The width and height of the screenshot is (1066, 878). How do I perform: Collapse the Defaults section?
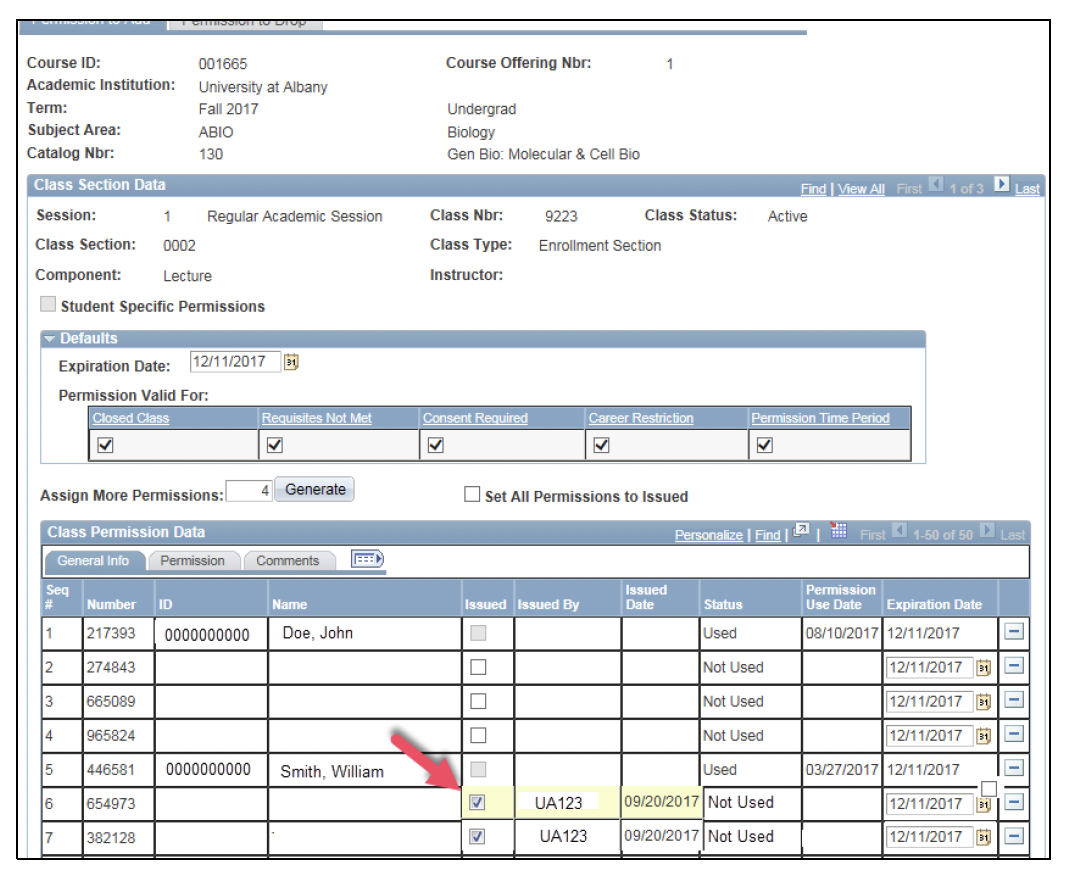click(50, 339)
